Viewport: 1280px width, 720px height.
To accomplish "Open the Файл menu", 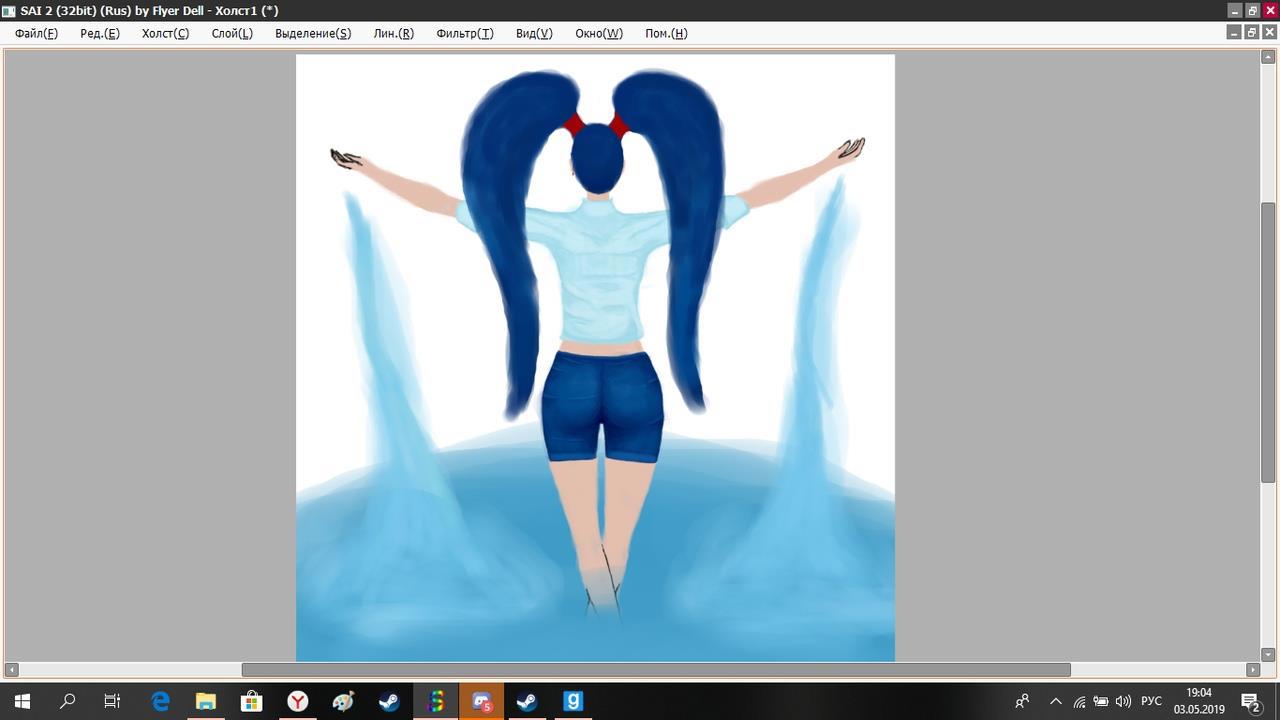I will coord(36,33).
